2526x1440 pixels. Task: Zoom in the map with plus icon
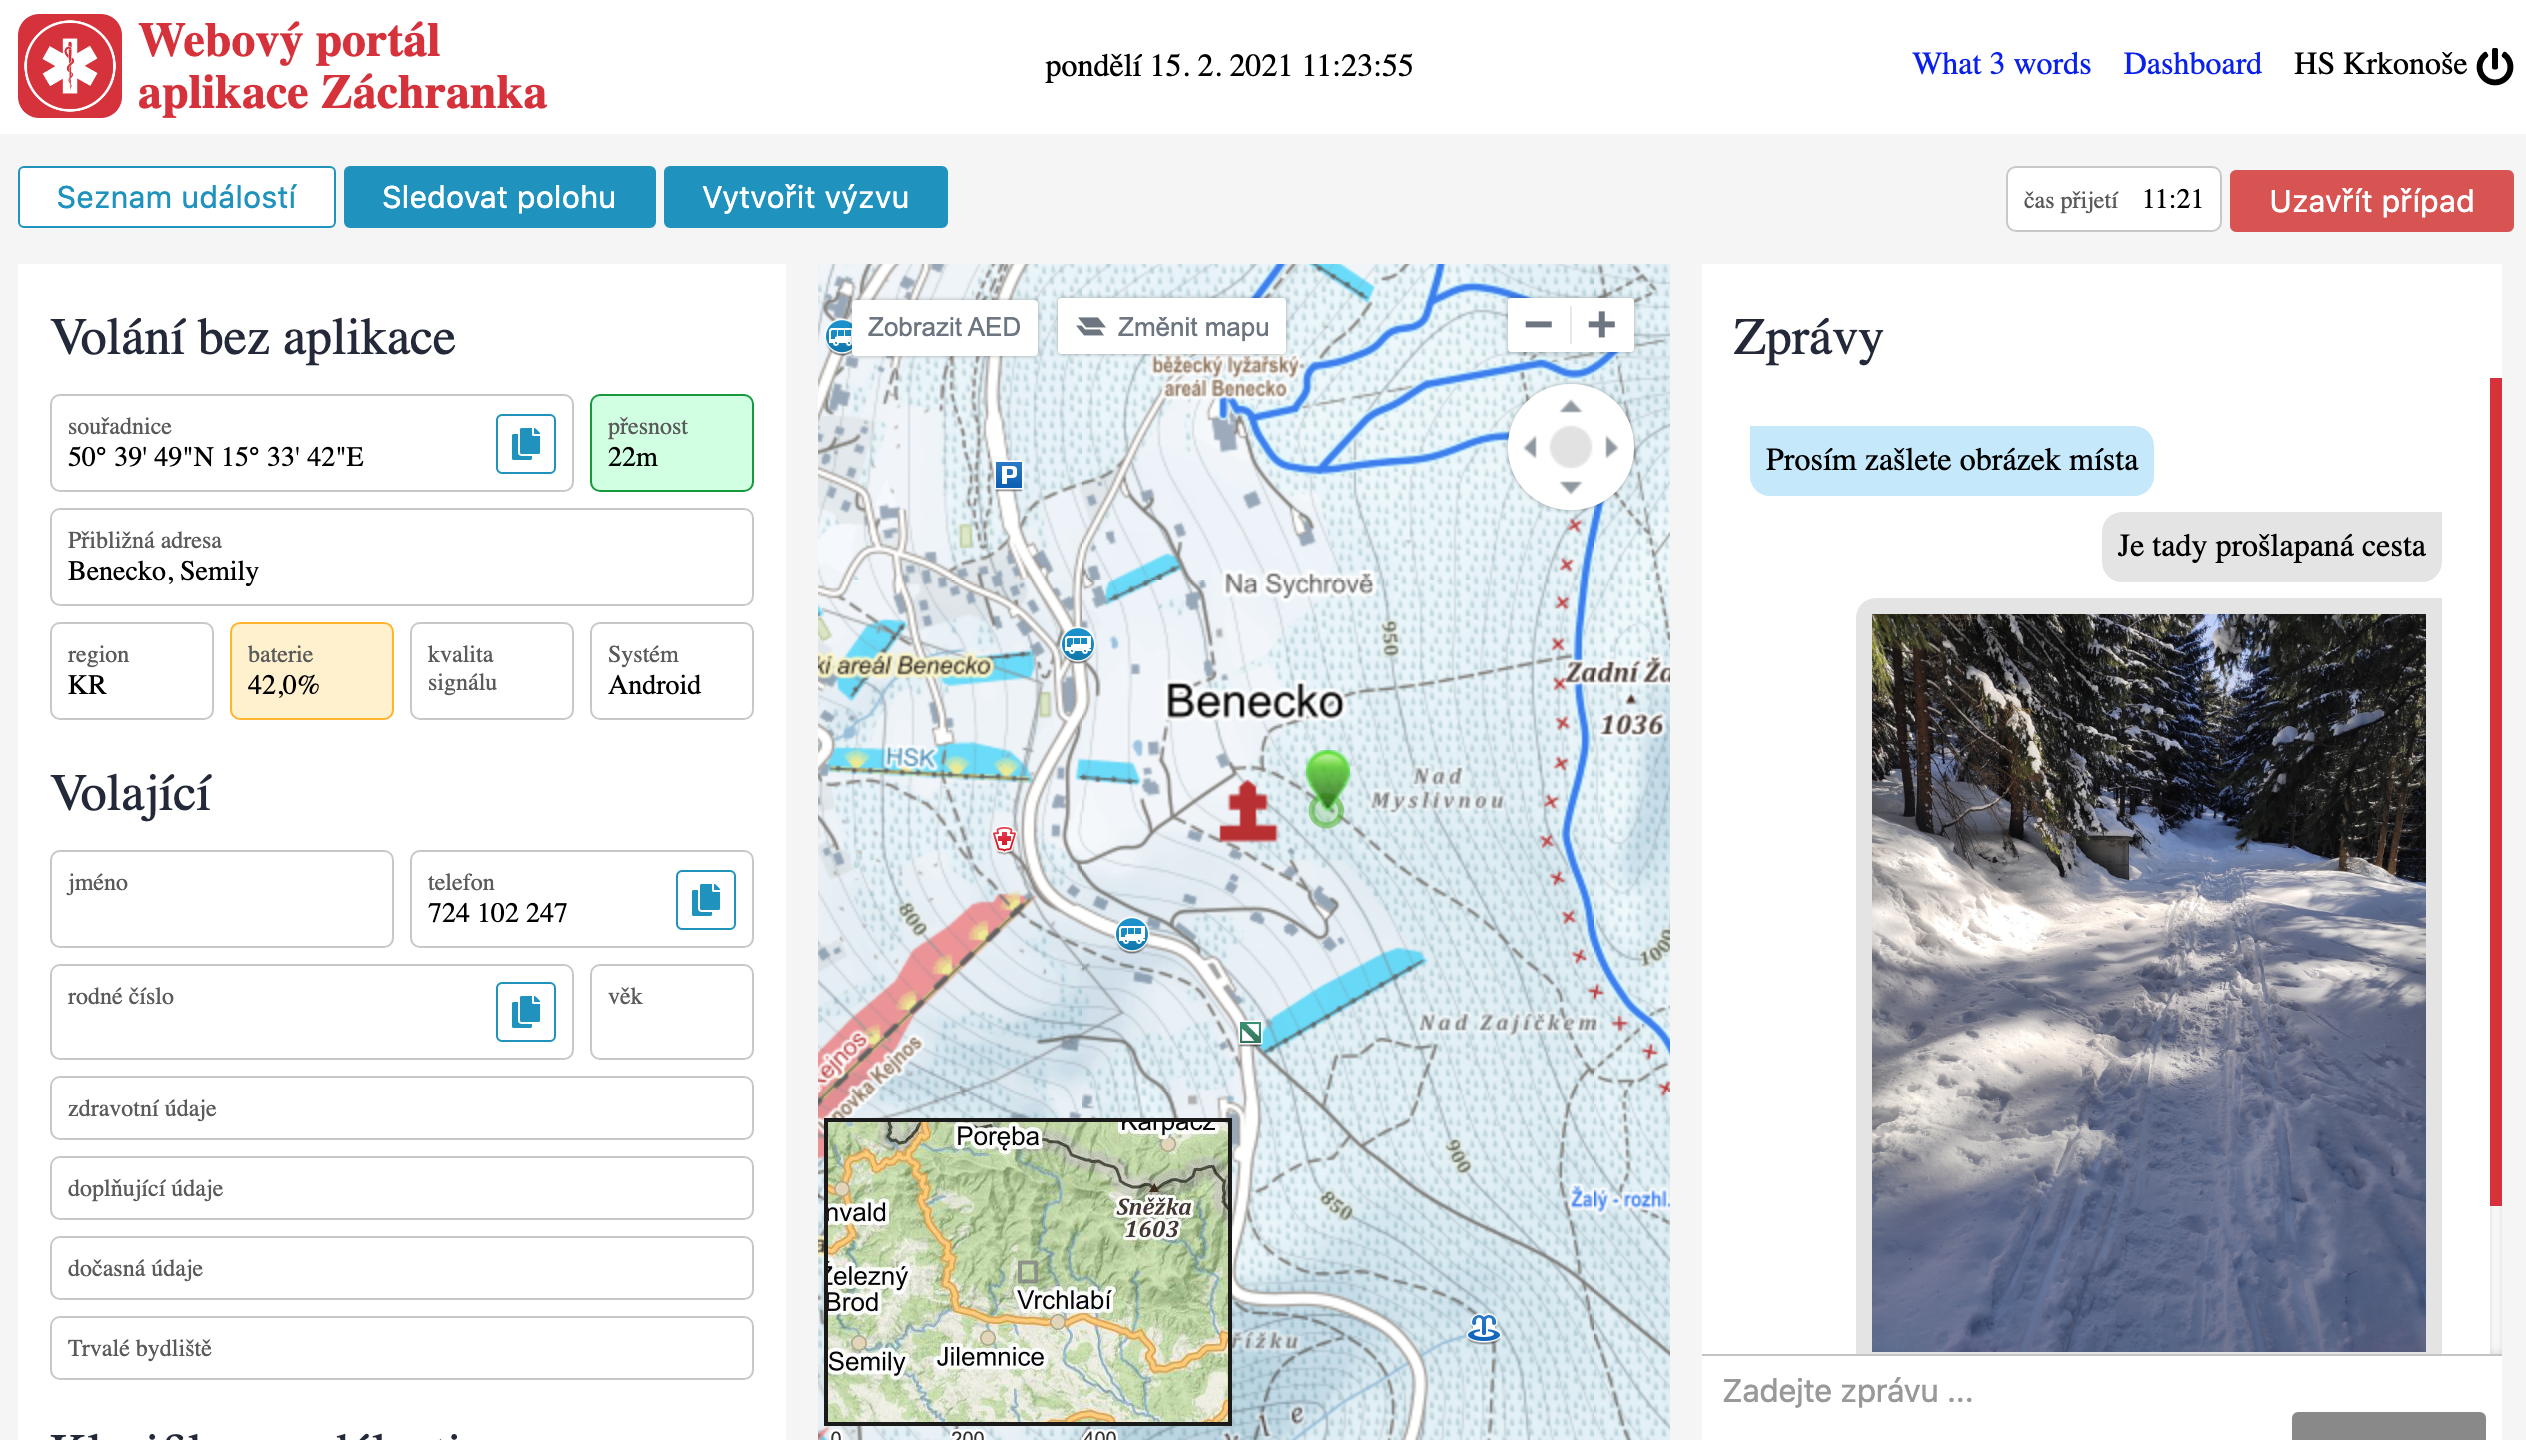(x=1602, y=325)
